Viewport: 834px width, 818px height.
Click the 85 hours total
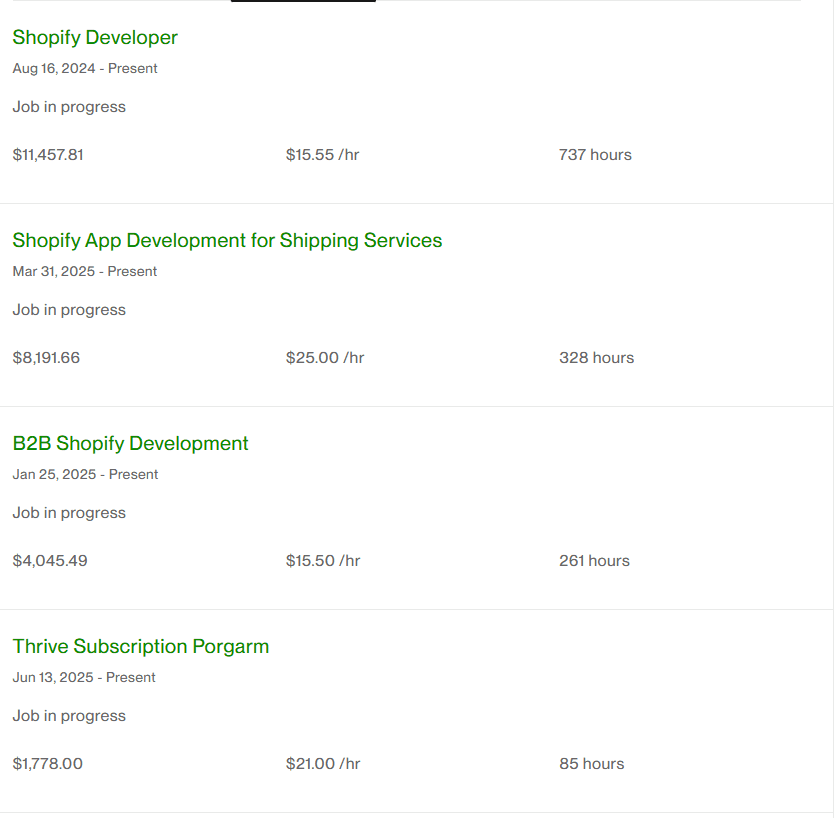tap(591, 764)
